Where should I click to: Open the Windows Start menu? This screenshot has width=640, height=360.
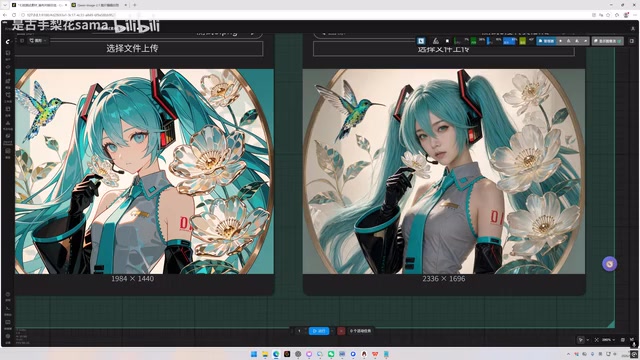[253, 354]
